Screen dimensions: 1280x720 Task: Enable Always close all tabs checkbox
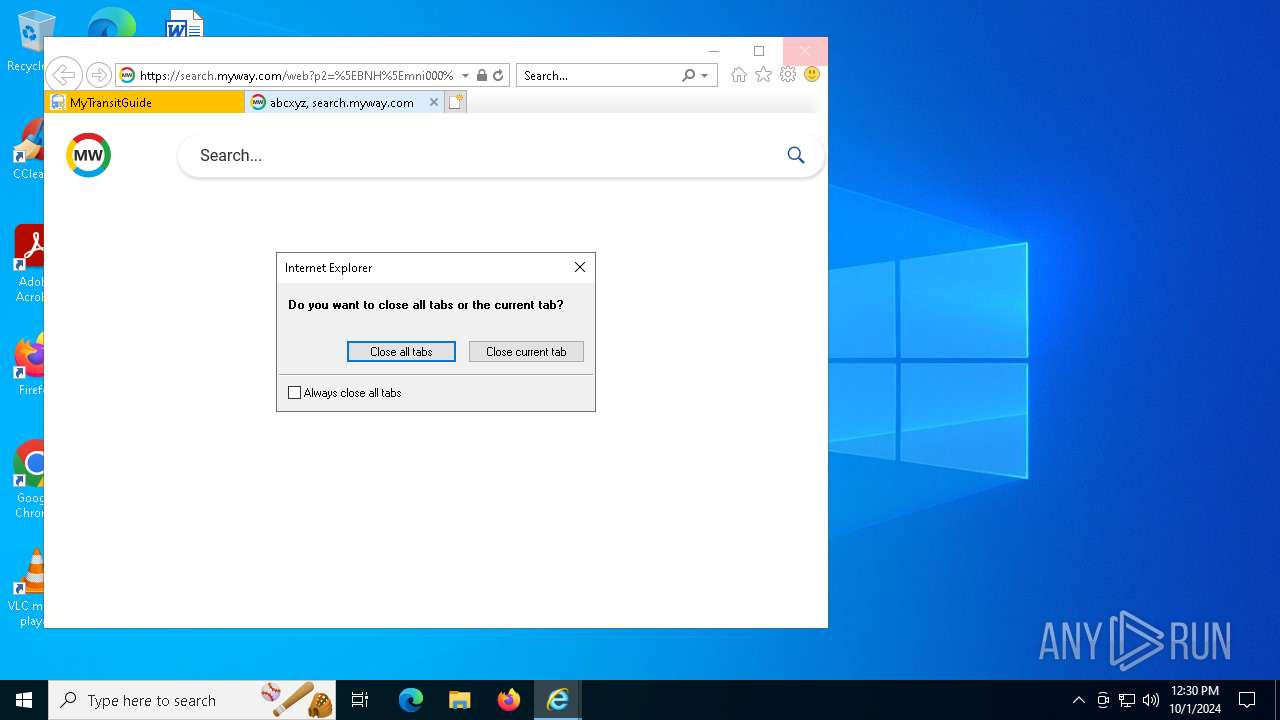(x=294, y=393)
